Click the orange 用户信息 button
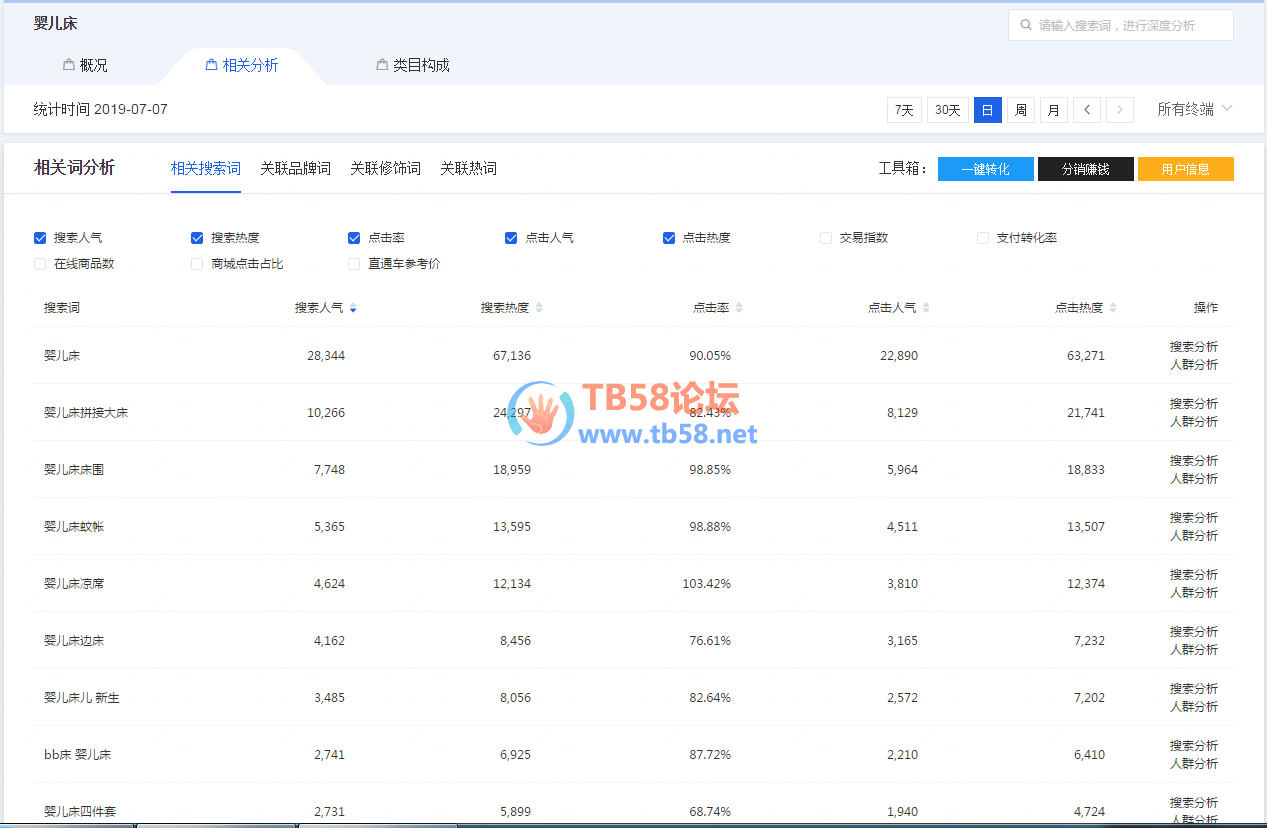Image resolution: width=1267 pixels, height=828 pixels. click(x=1185, y=169)
